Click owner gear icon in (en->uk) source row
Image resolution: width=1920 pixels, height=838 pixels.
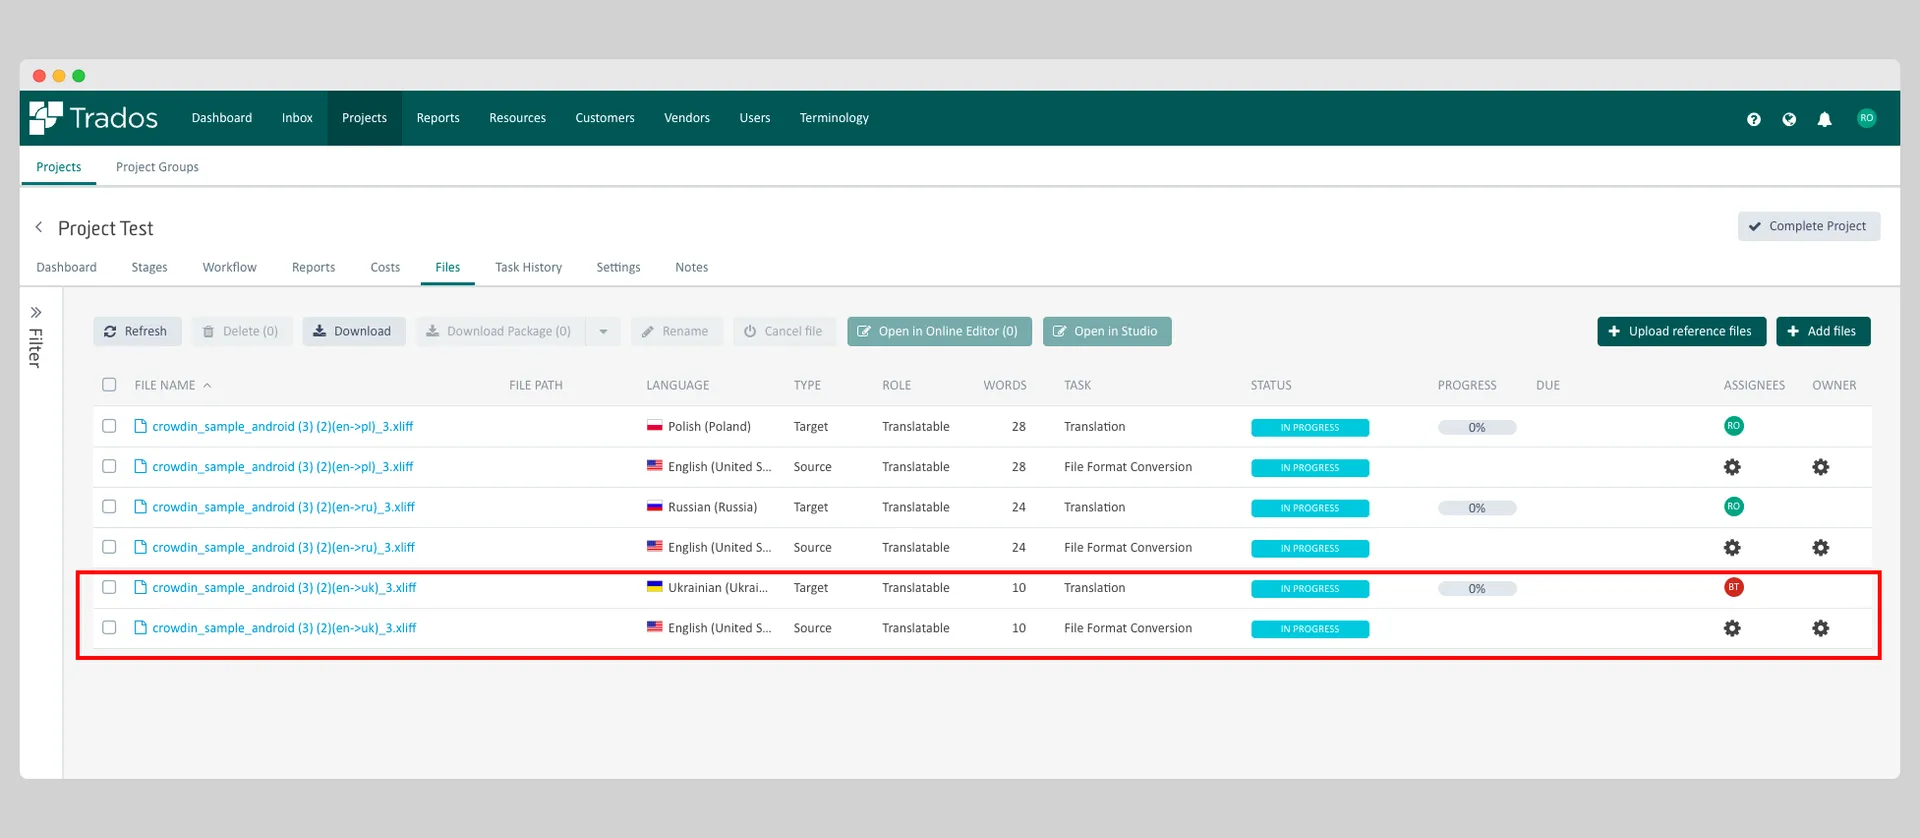[1821, 628]
